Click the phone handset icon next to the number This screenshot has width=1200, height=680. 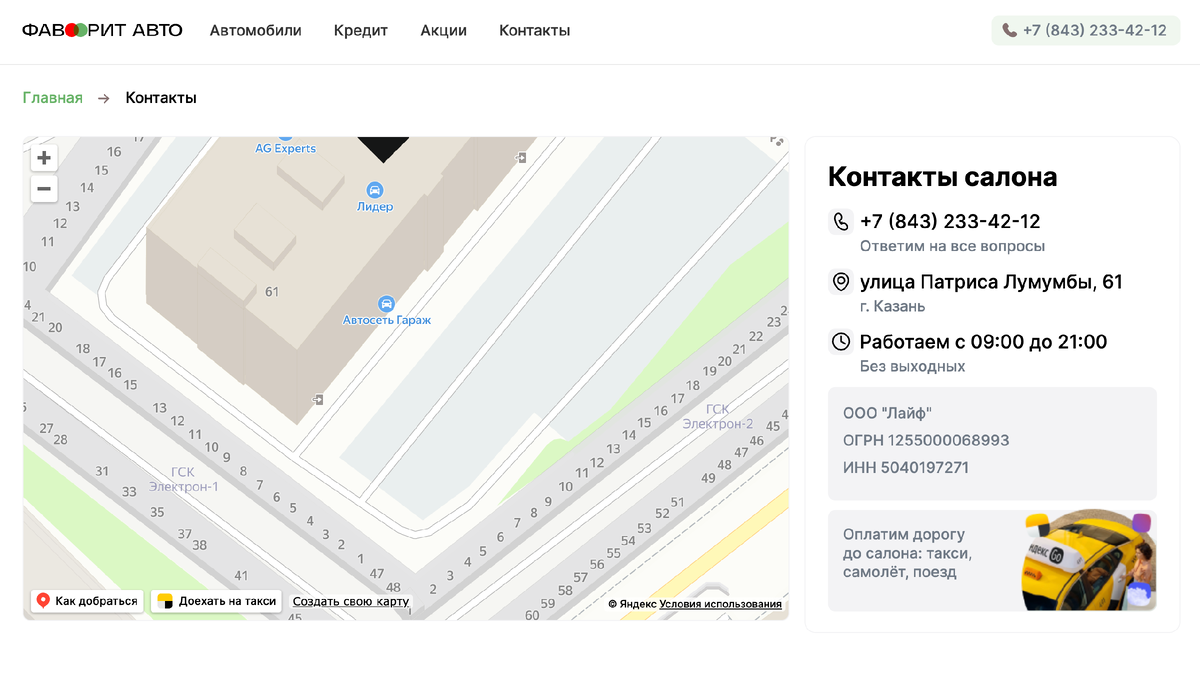(x=840, y=222)
